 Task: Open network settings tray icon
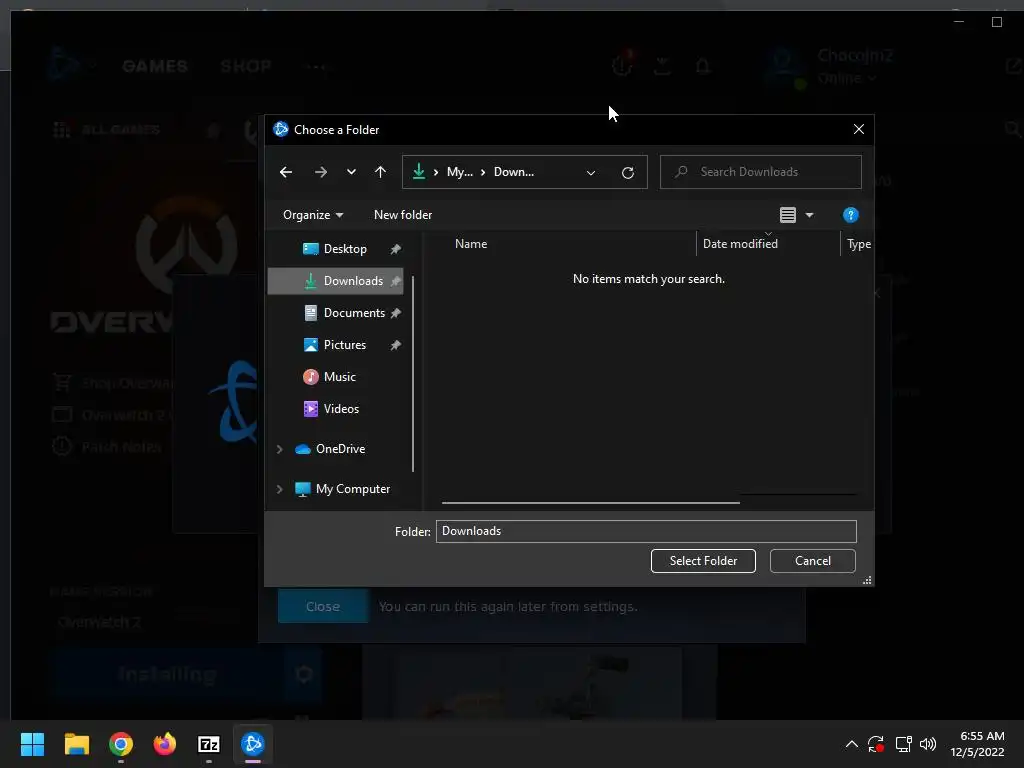pyautogui.click(x=903, y=744)
